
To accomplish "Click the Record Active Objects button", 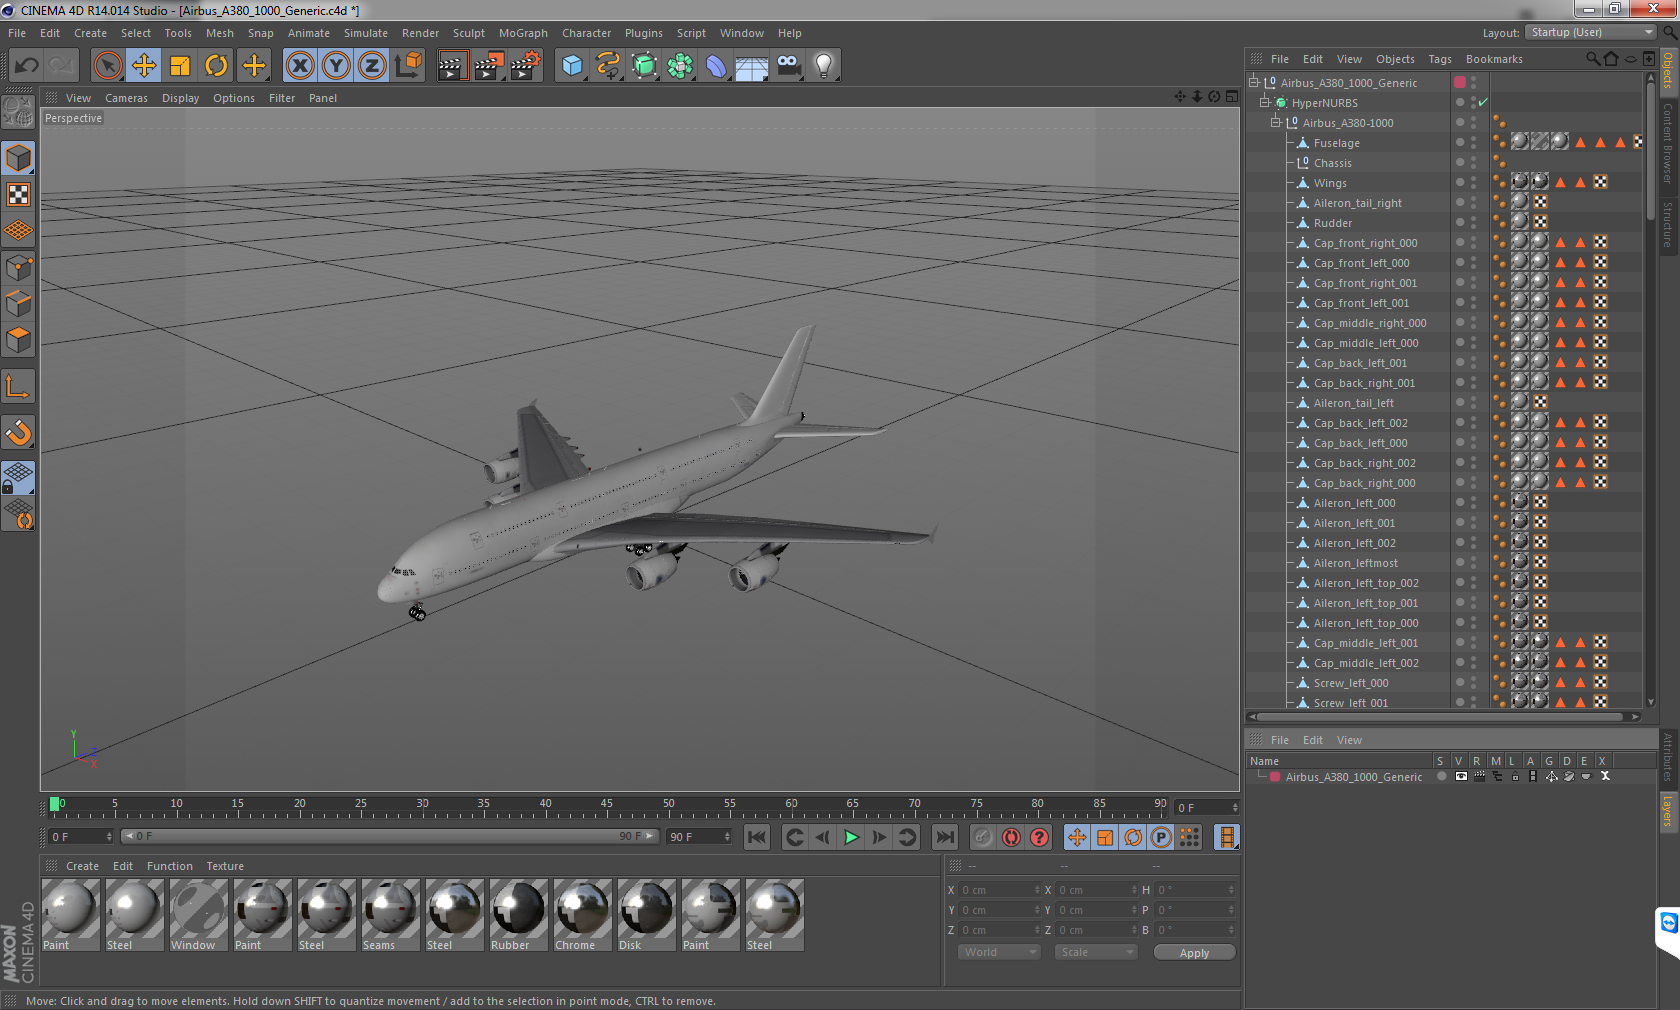I will (983, 837).
